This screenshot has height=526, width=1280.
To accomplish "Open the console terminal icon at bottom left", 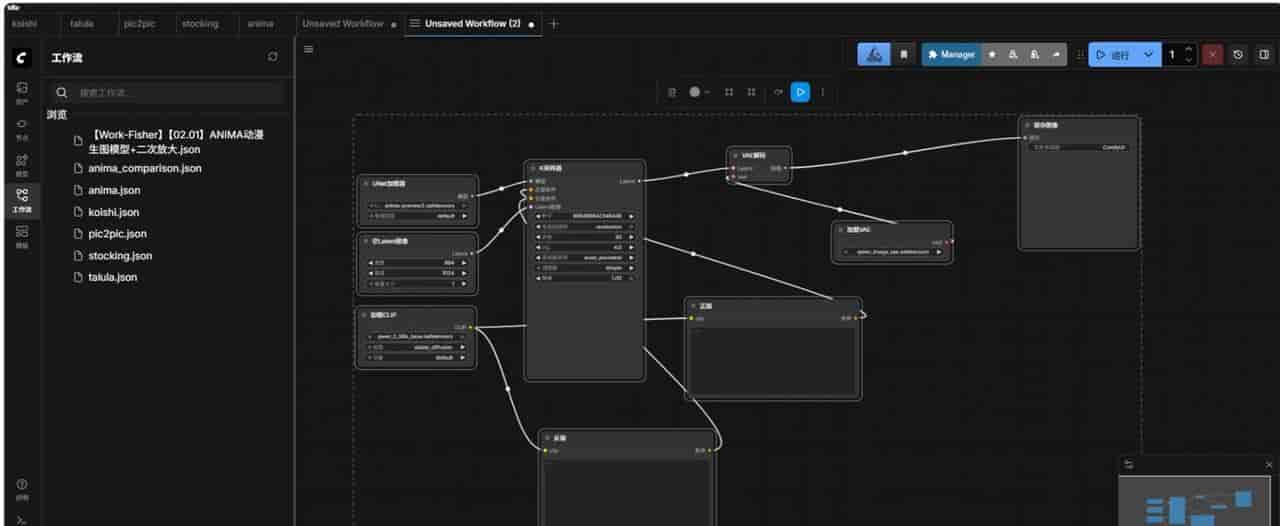I will pos(22,520).
